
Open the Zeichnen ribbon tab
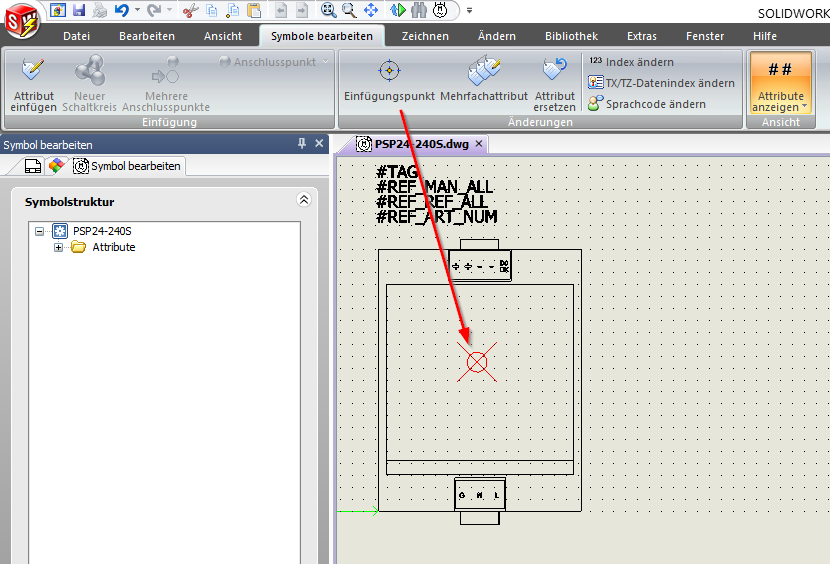(425, 36)
